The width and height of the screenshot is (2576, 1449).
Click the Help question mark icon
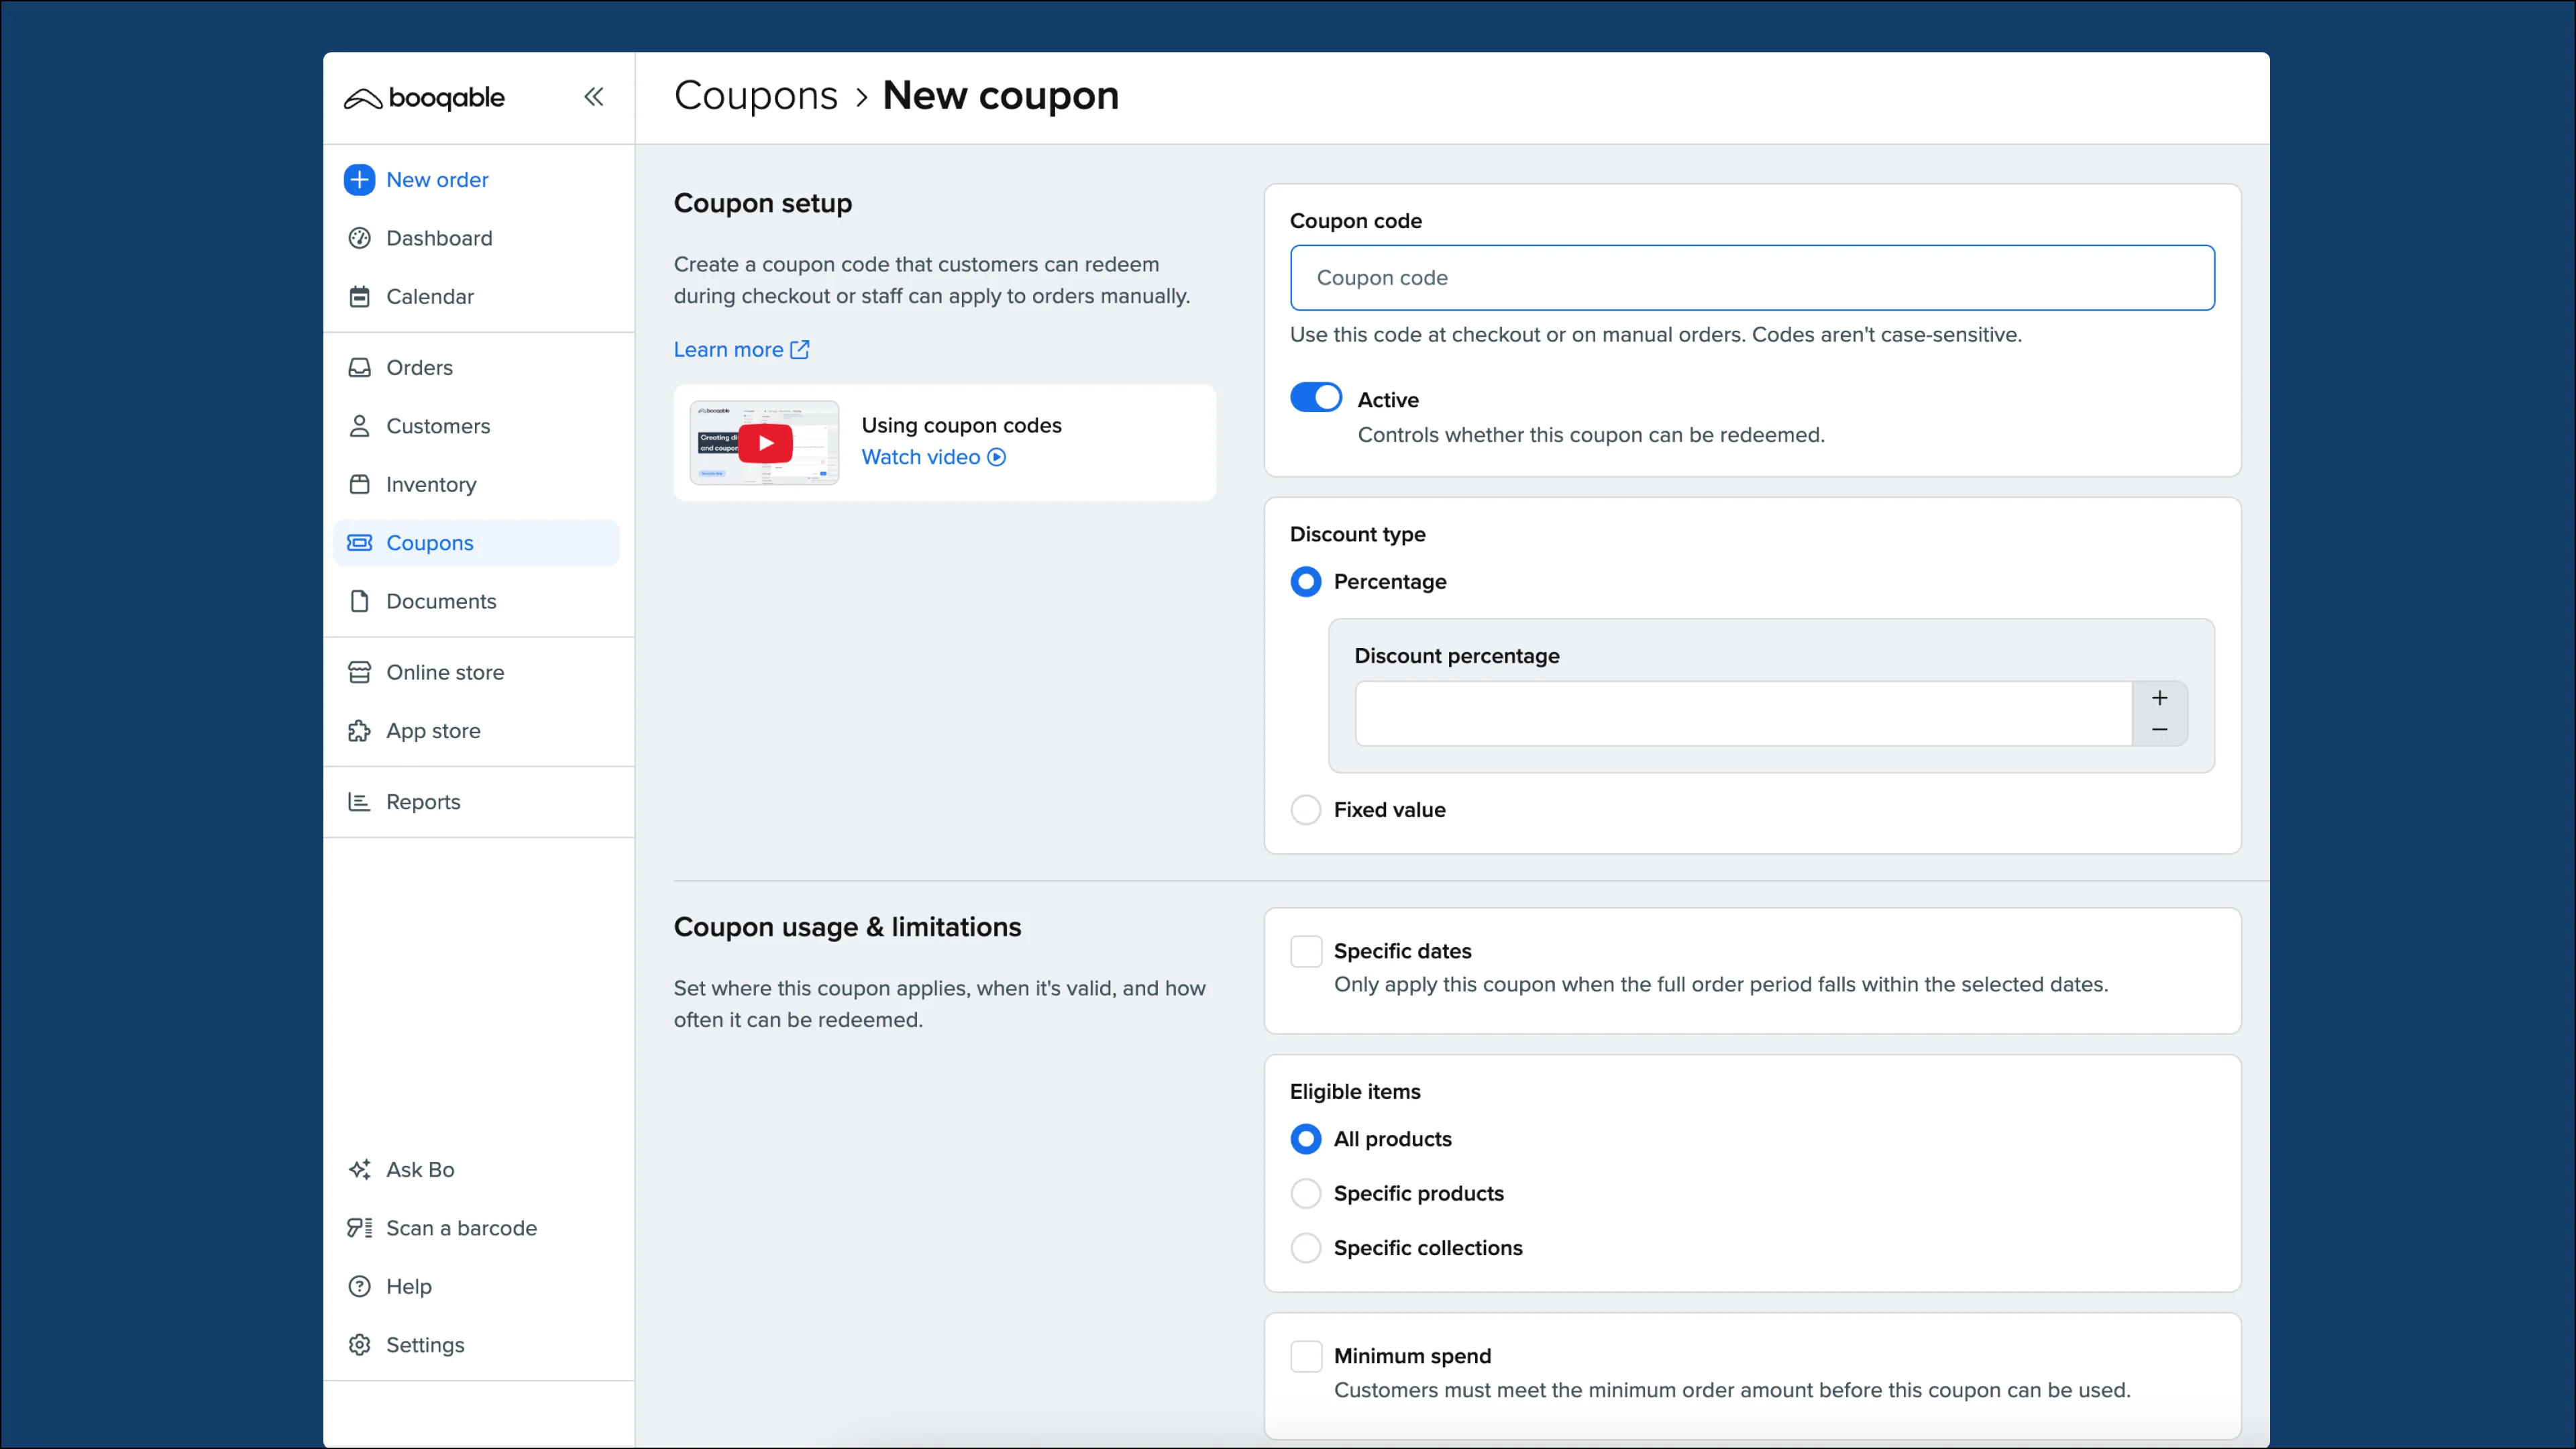359,1287
